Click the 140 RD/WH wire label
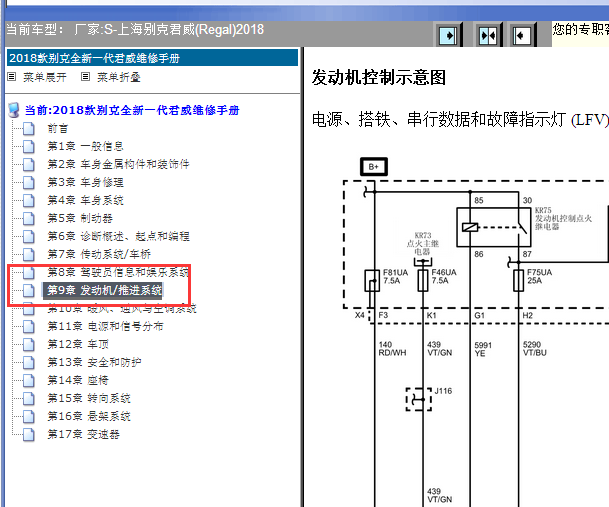This screenshot has width=609, height=507. tap(392, 348)
